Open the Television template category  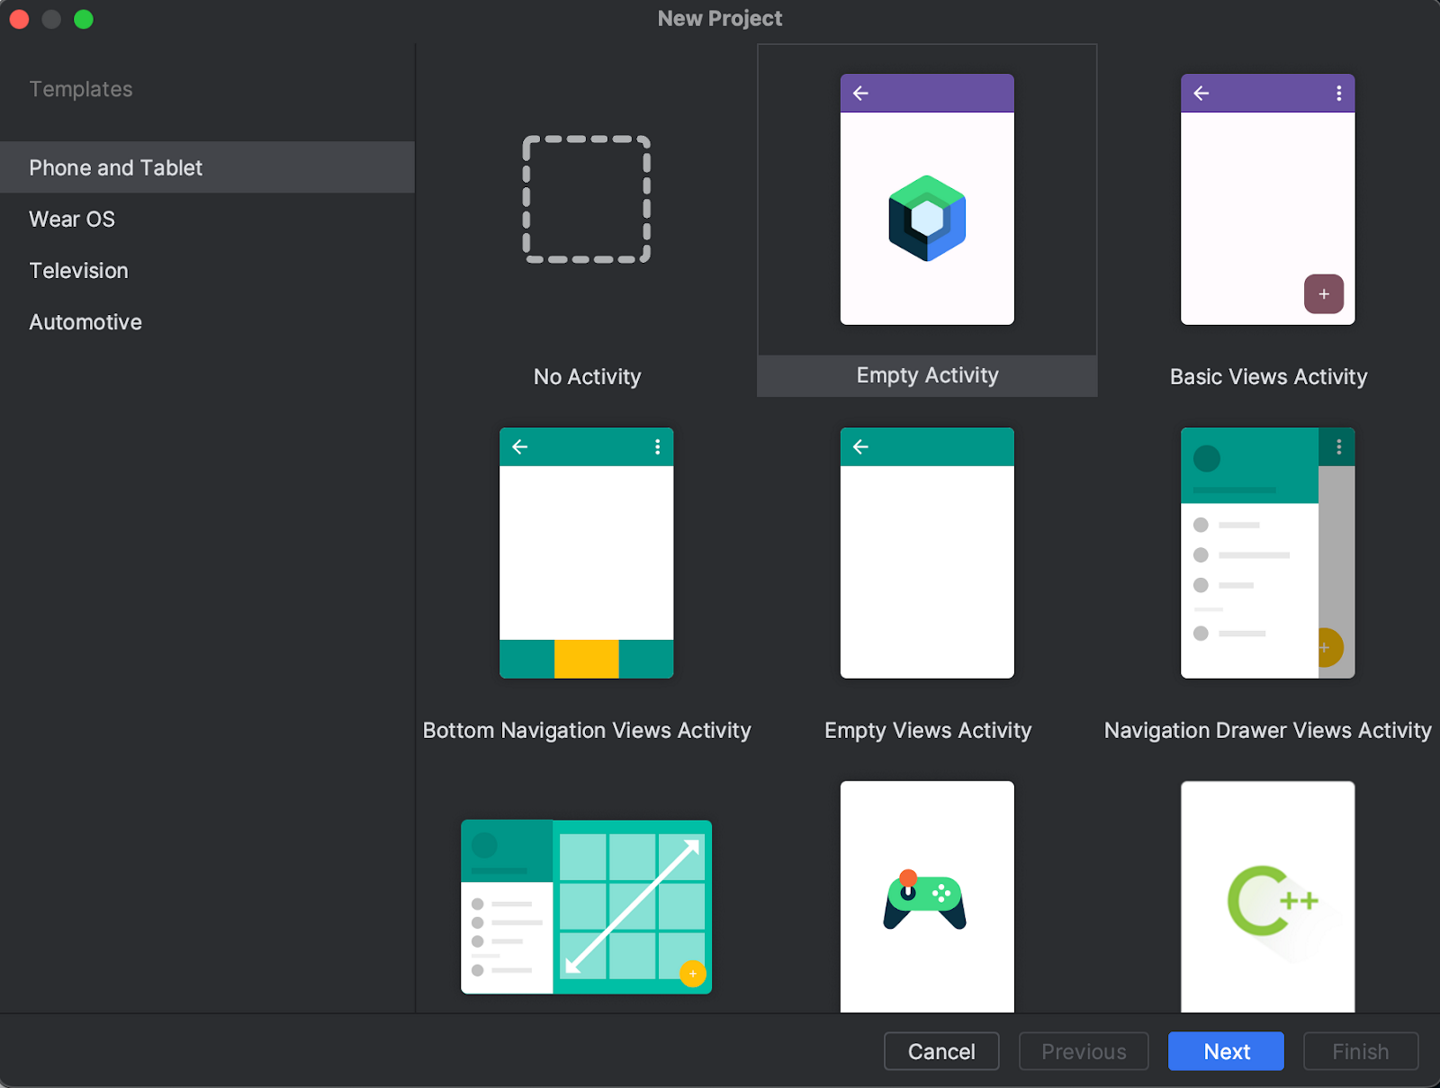coord(78,270)
